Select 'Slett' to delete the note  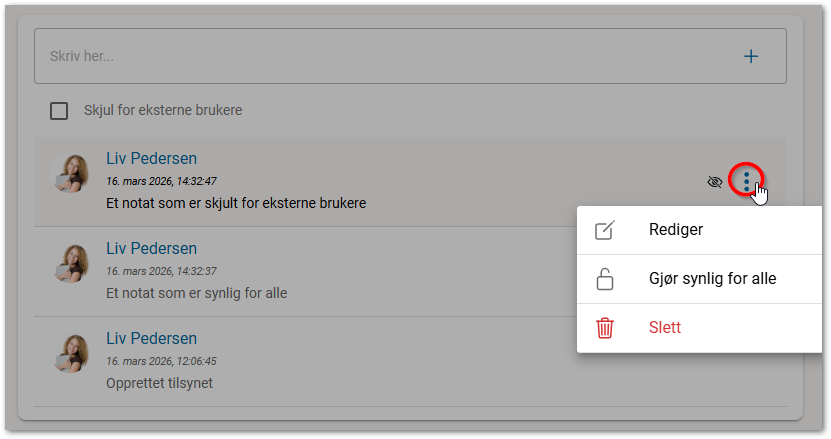tap(665, 328)
